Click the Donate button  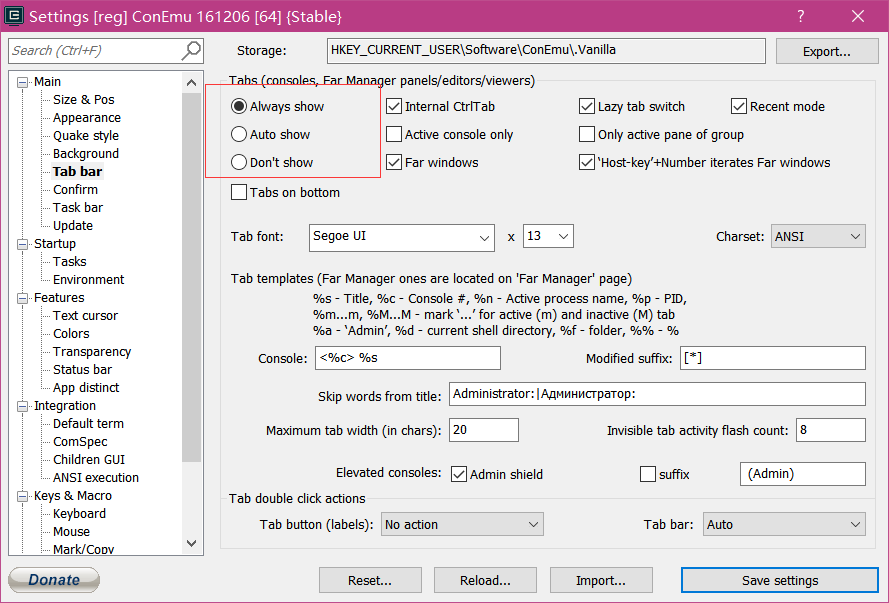pyautogui.click(x=54, y=580)
